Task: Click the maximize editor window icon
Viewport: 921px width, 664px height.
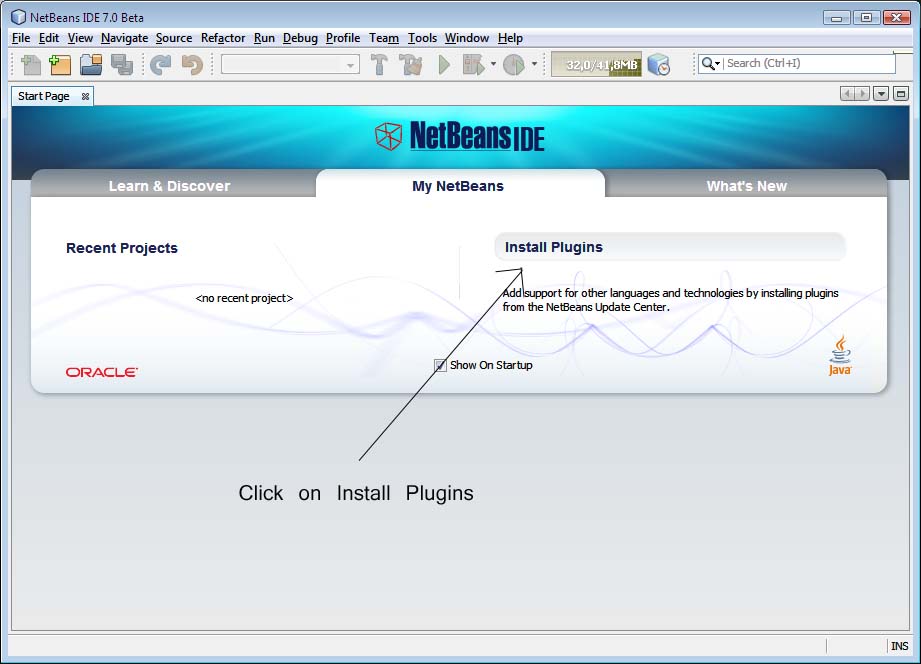Action: tap(901, 93)
